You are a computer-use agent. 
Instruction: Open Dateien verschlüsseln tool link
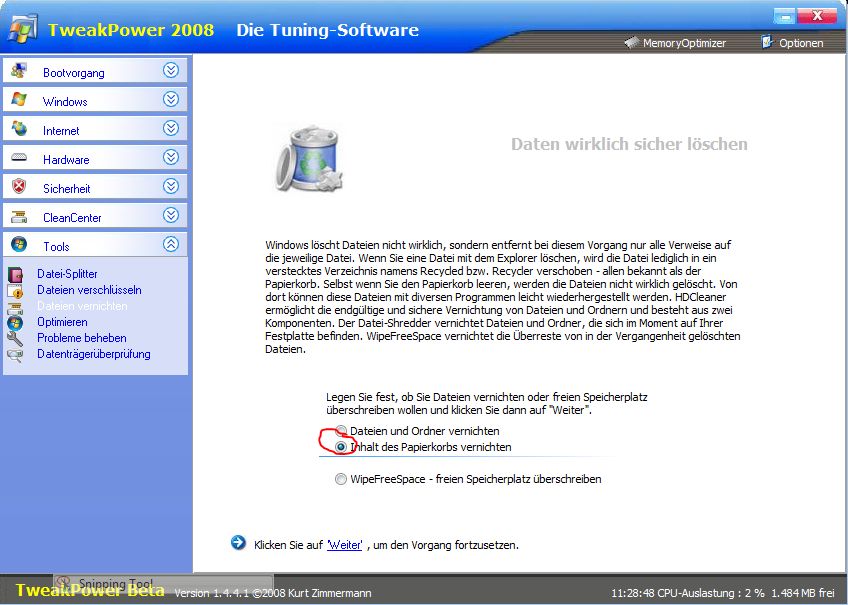click(89, 290)
